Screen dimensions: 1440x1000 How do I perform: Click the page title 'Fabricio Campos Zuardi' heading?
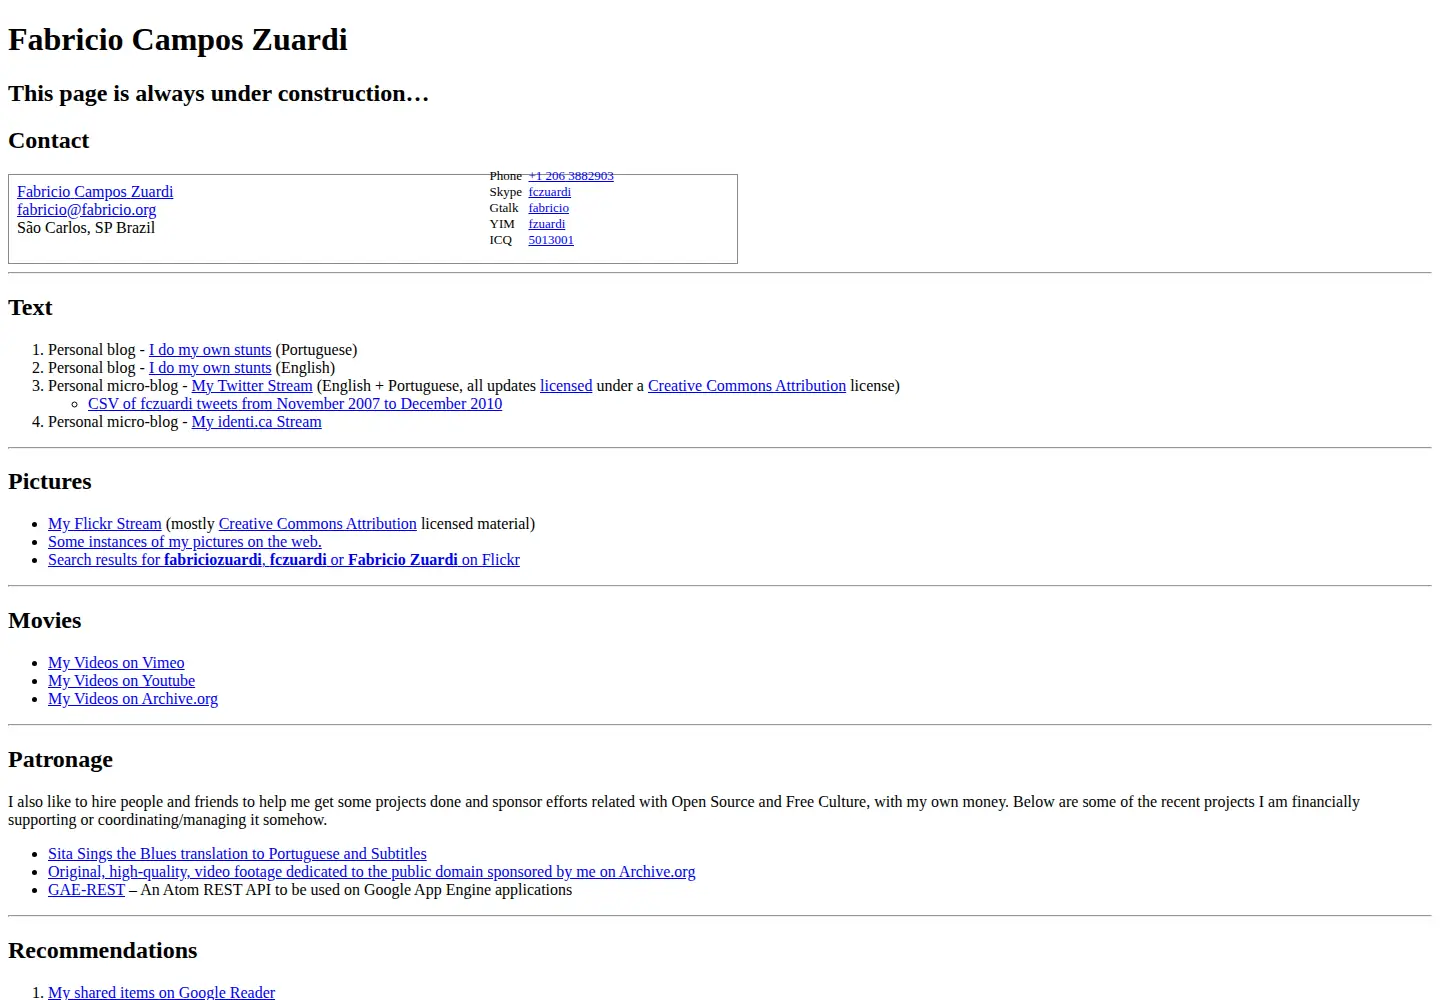tap(178, 40)
